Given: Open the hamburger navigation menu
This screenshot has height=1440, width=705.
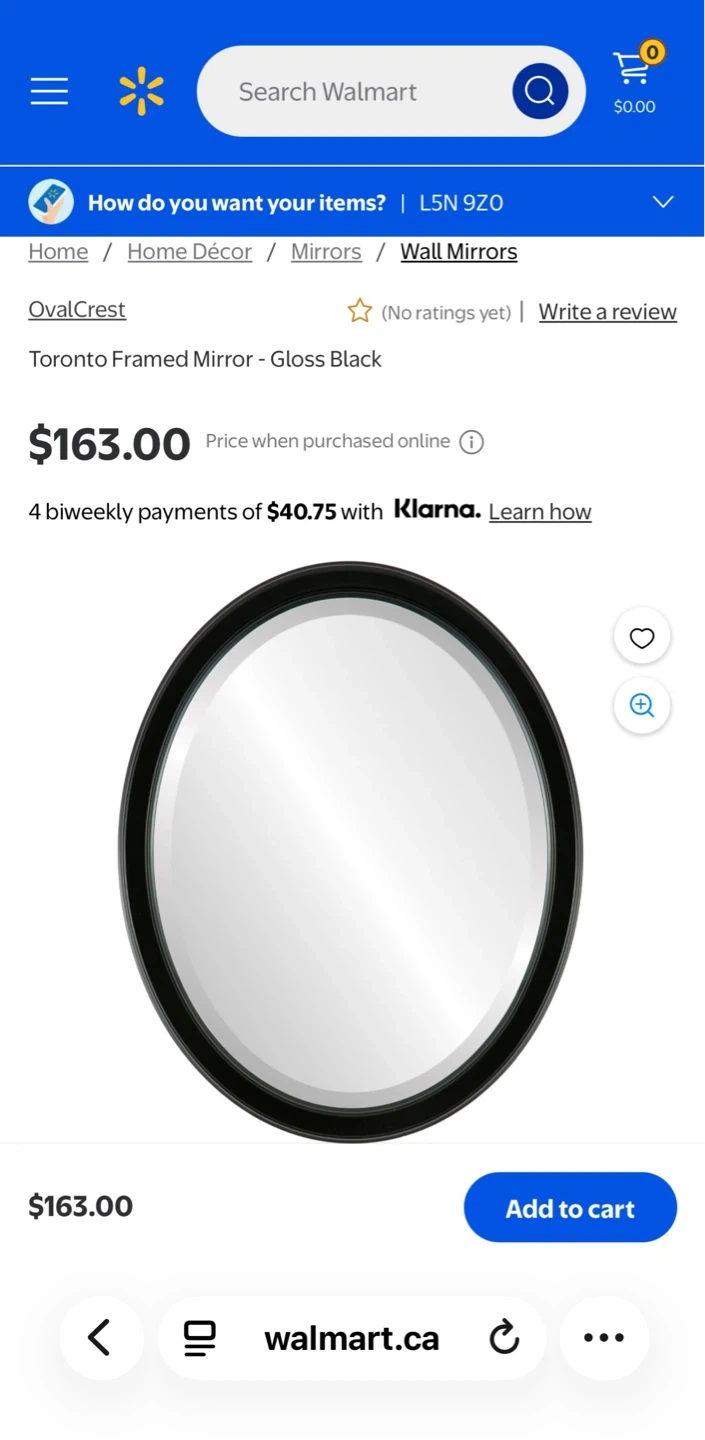Looking at the screenshot, I should 49,91.
